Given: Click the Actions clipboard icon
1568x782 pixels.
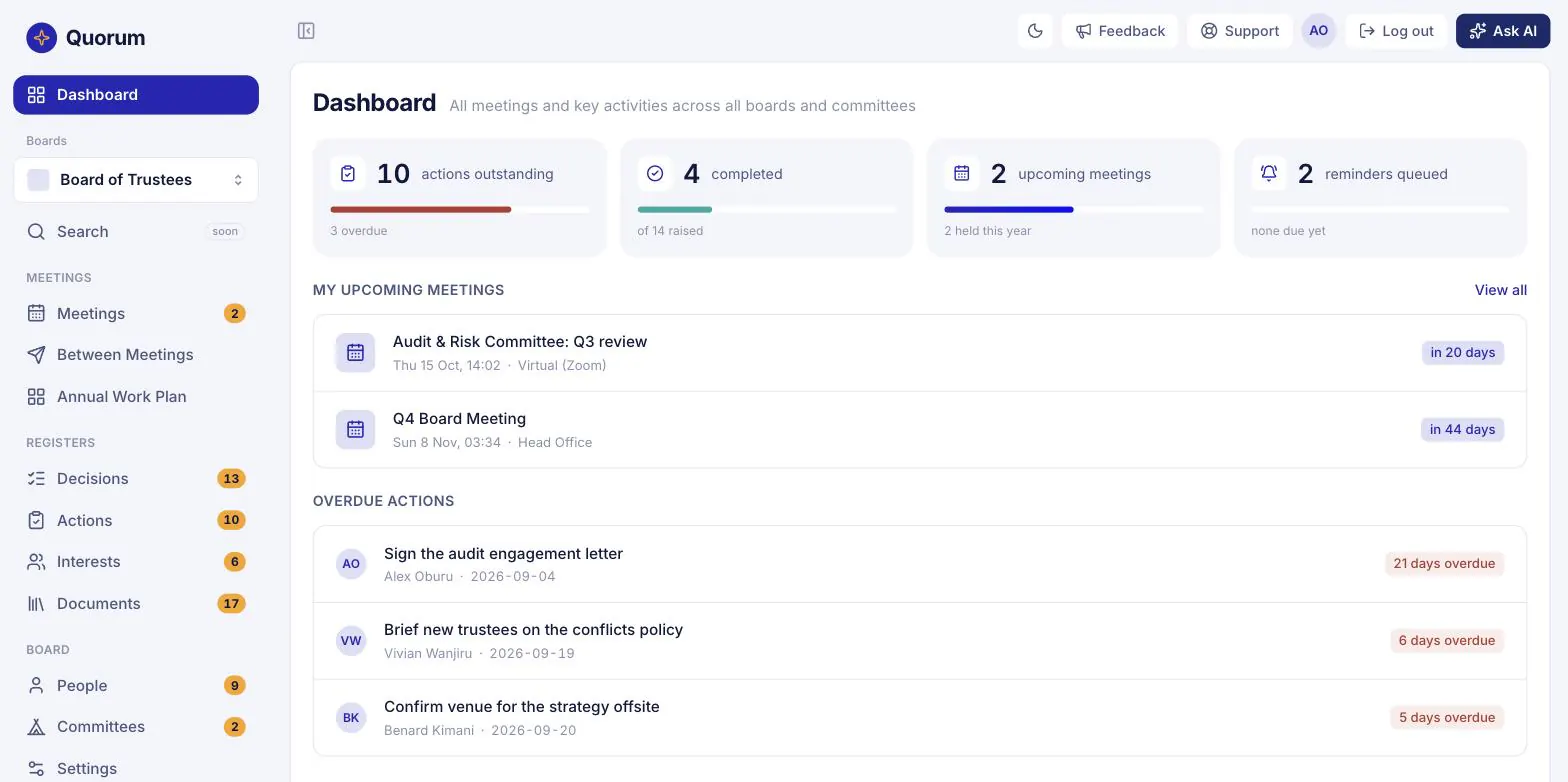Looking at the screenshot, I should [x=36, y=521].
